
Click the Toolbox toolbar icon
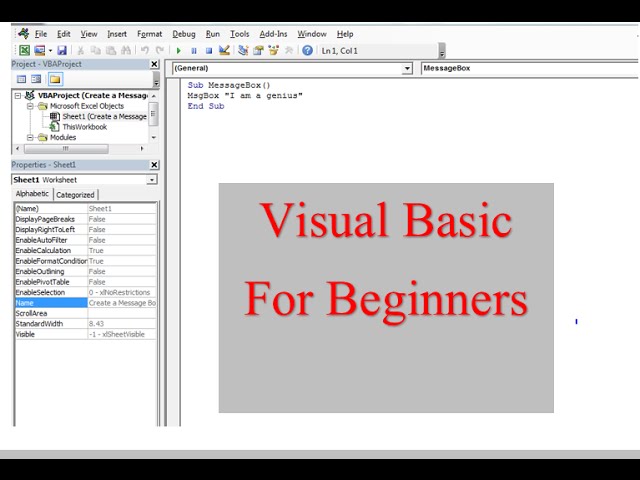(x=289, y=50)
